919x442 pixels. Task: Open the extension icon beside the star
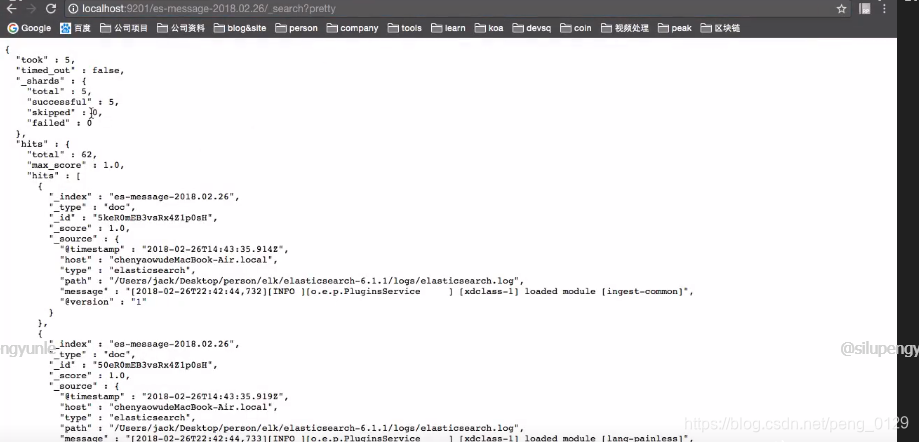(x=864, y=9)
